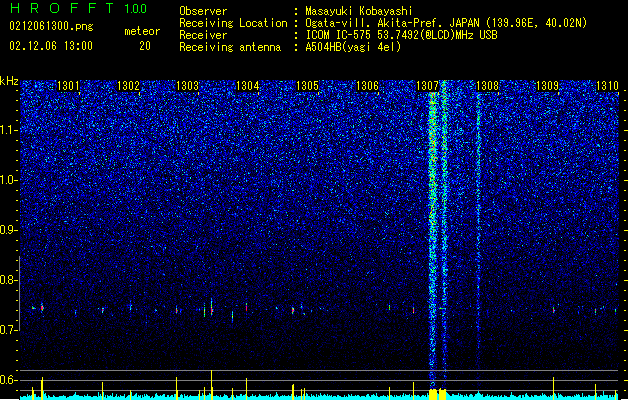The width and height of the screenshot is (629, 400).
Task: Click the 1305 time marker
Action: coord(307,86)
